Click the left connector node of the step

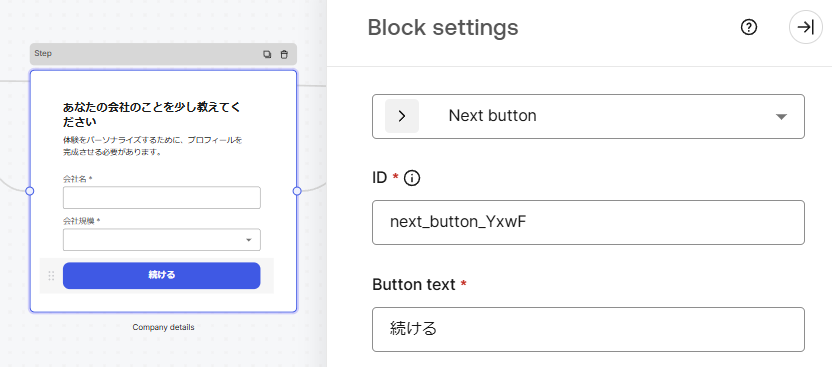click(x=30, y=191)
